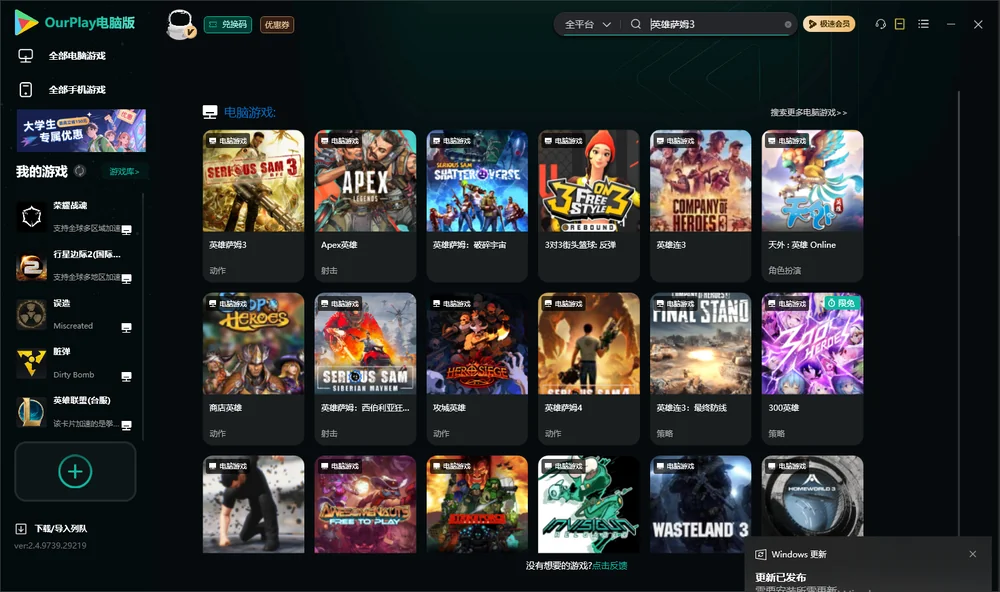Click the PC icon beside Dirty Bomb

[x=126, y=376]
